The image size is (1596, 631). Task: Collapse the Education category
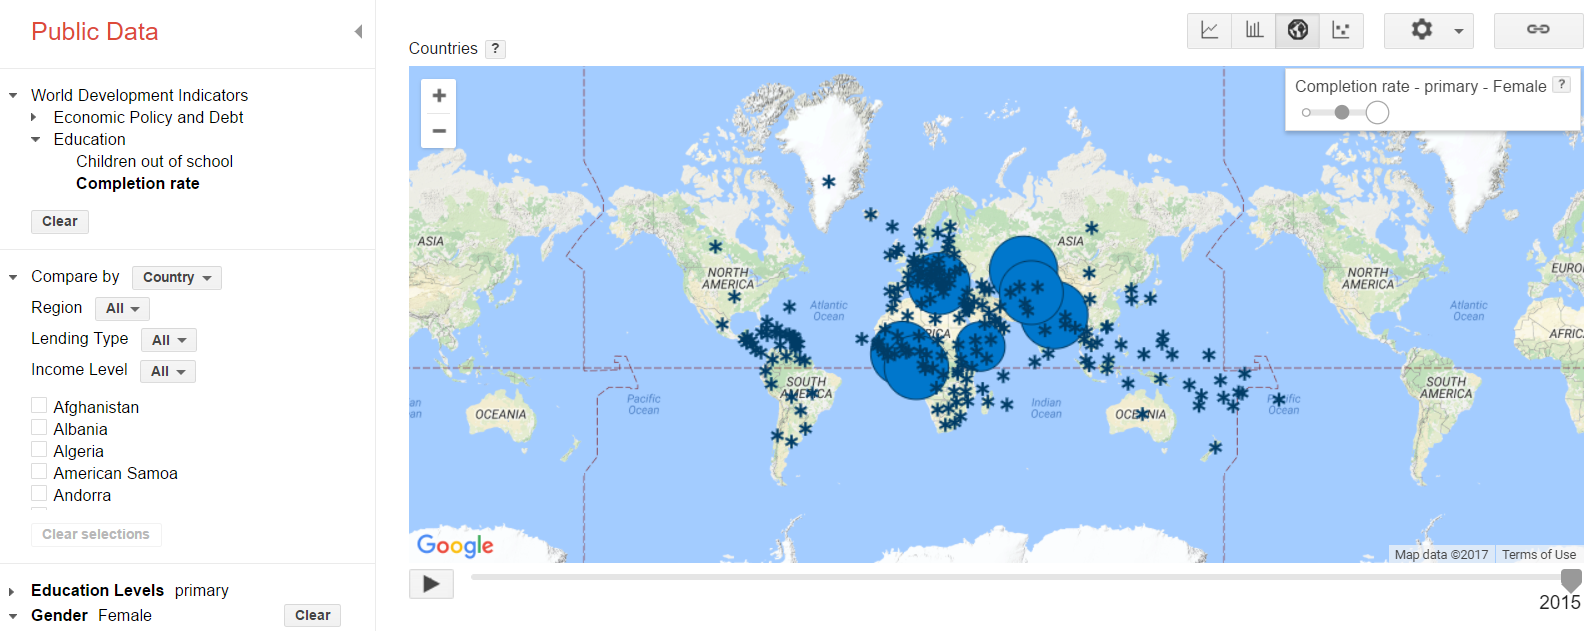coord(35,140)
